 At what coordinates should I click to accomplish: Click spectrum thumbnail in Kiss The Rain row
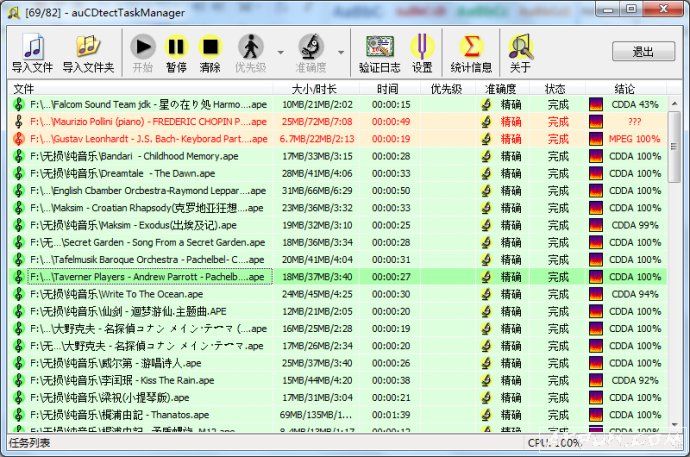pyautogui.click(x=596, y=380)
